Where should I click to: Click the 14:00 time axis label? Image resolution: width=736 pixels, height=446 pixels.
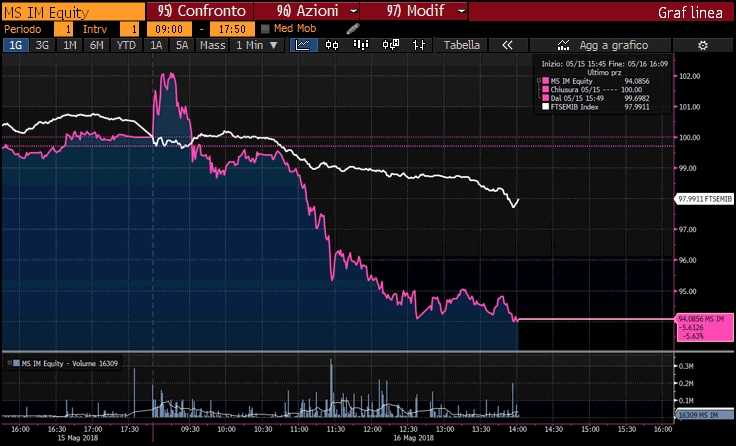[x=517, y=429]
